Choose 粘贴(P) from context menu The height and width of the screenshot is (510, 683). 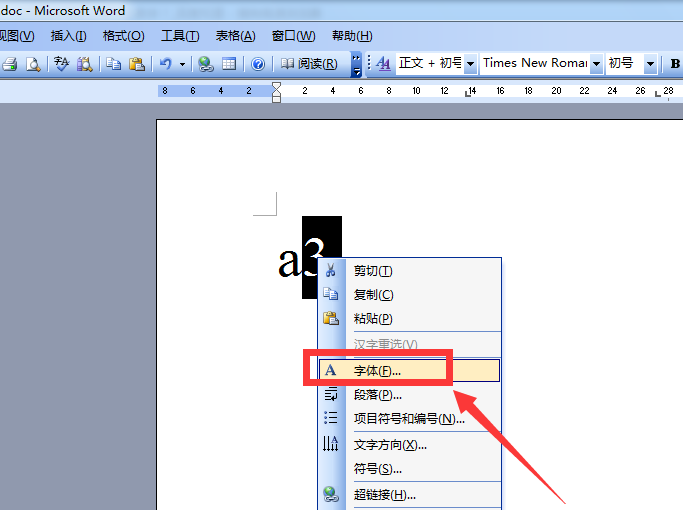click(x=409, y=319)
